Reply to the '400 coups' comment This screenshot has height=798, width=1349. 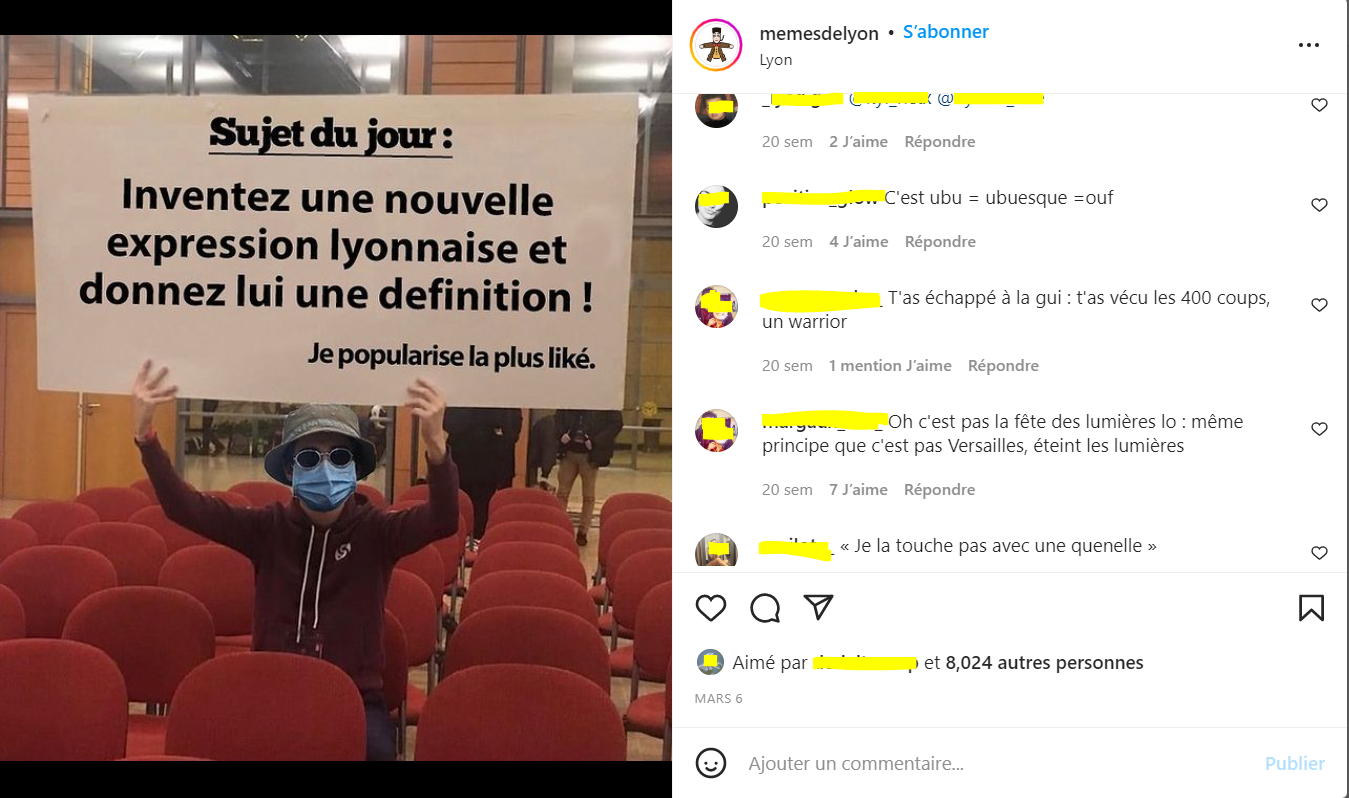click(x=1003, y=365)
